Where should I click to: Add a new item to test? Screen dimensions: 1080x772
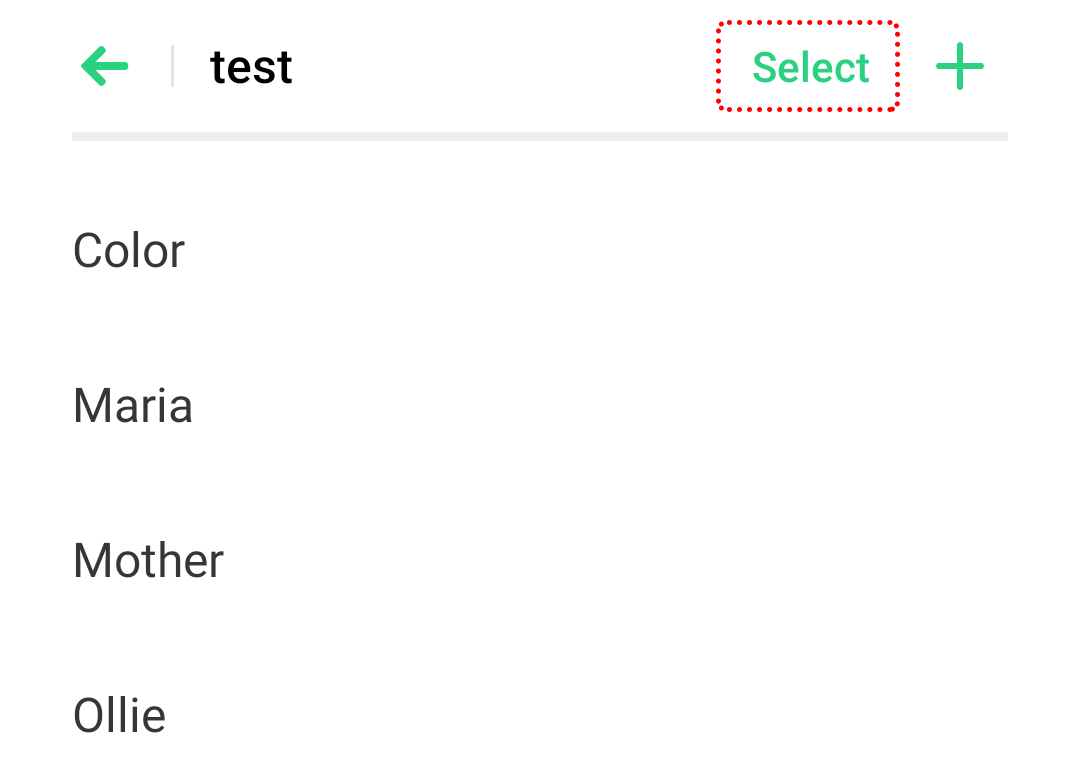960,67
